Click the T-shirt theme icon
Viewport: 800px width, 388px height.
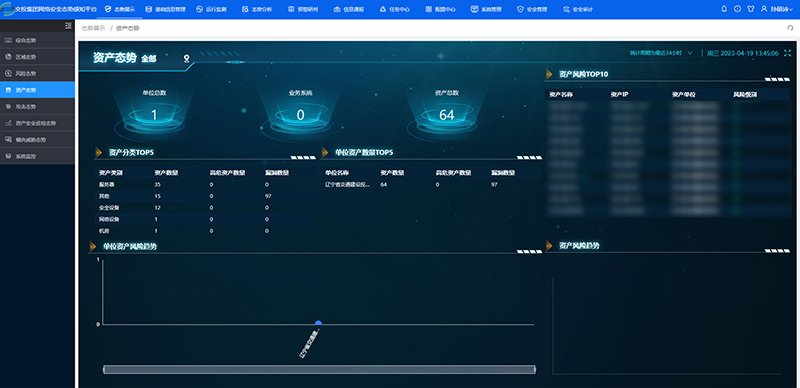pos(751,9)
